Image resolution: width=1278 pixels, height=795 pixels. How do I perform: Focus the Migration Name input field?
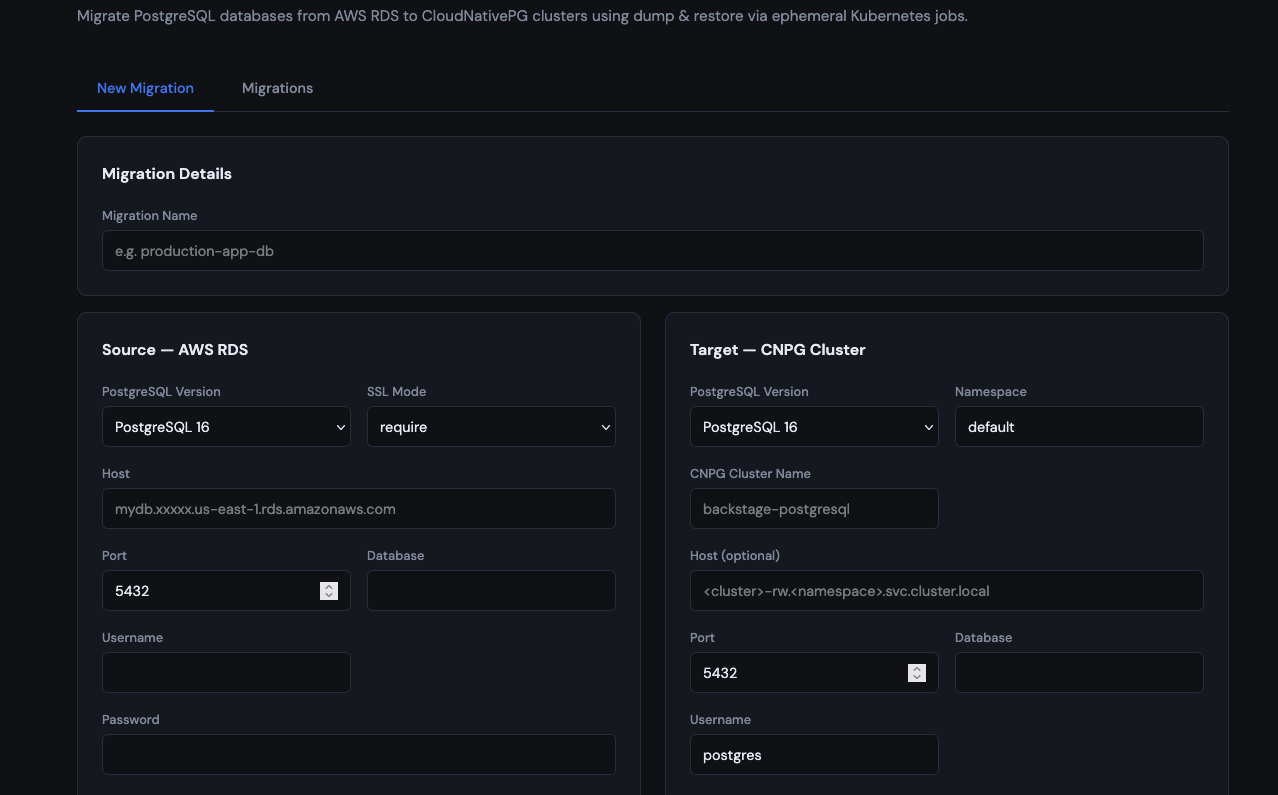pyautogui.click(x=652, y=251)
